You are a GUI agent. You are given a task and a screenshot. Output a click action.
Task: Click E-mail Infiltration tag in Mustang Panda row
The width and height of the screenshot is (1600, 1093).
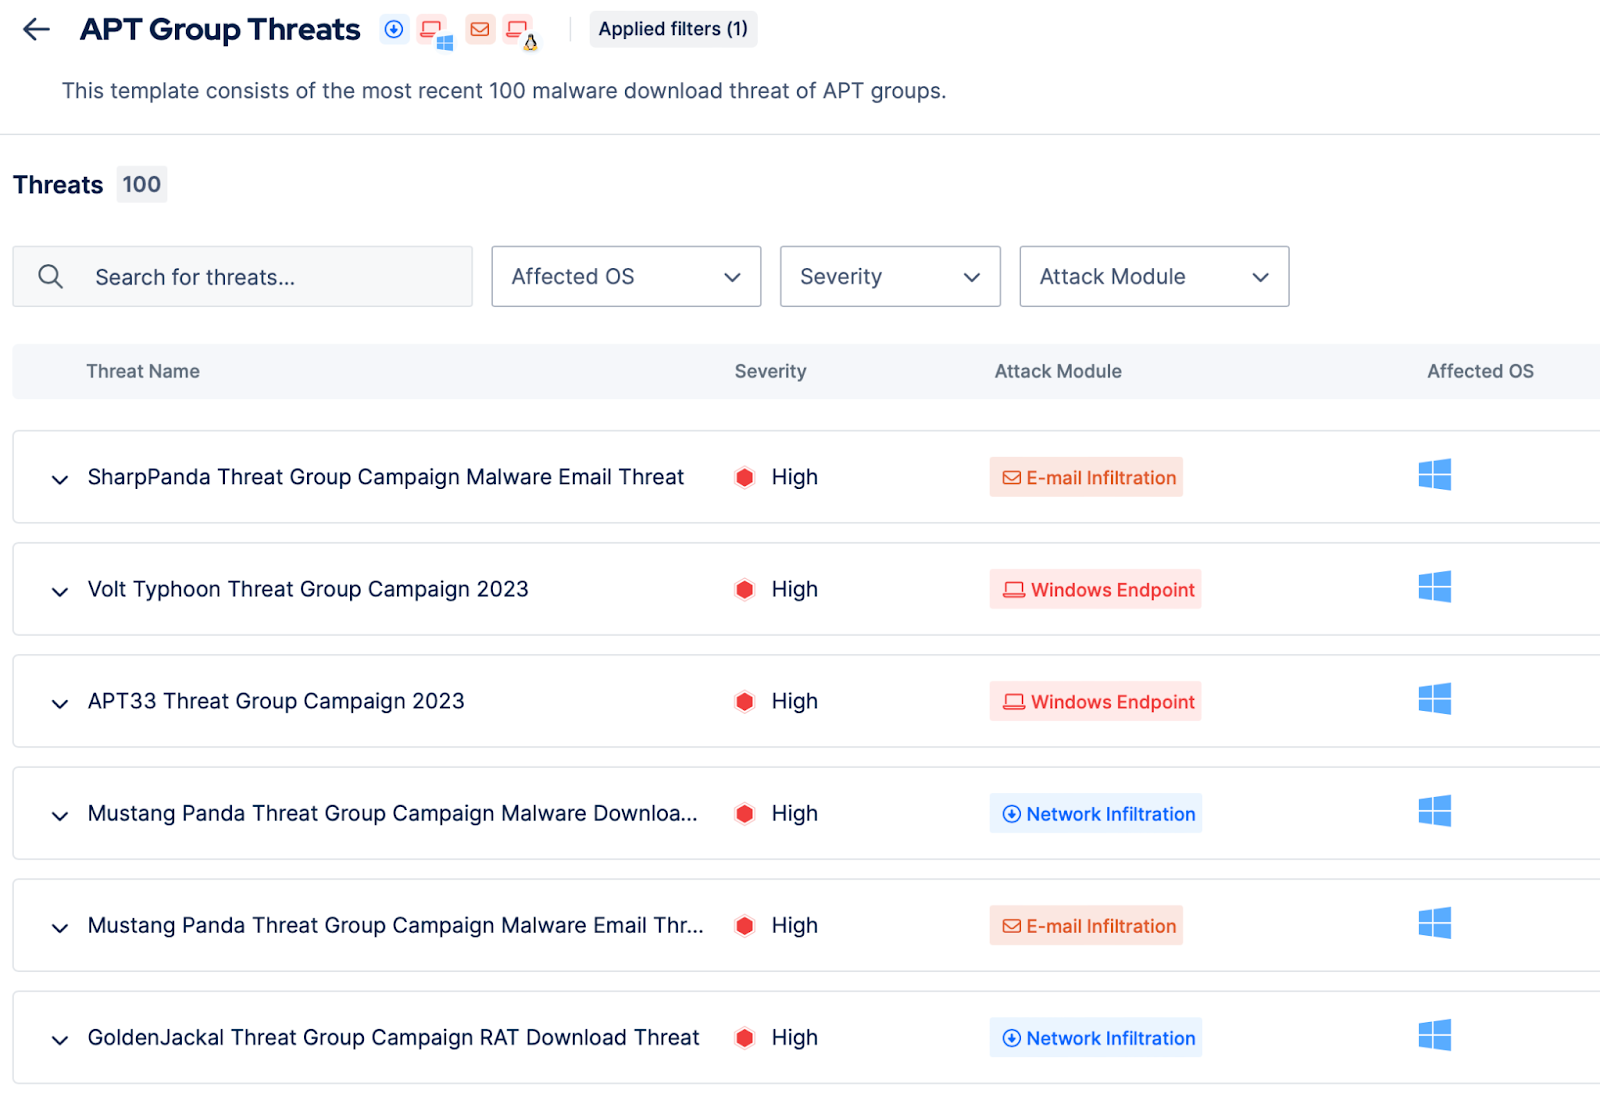point(1086,925)
